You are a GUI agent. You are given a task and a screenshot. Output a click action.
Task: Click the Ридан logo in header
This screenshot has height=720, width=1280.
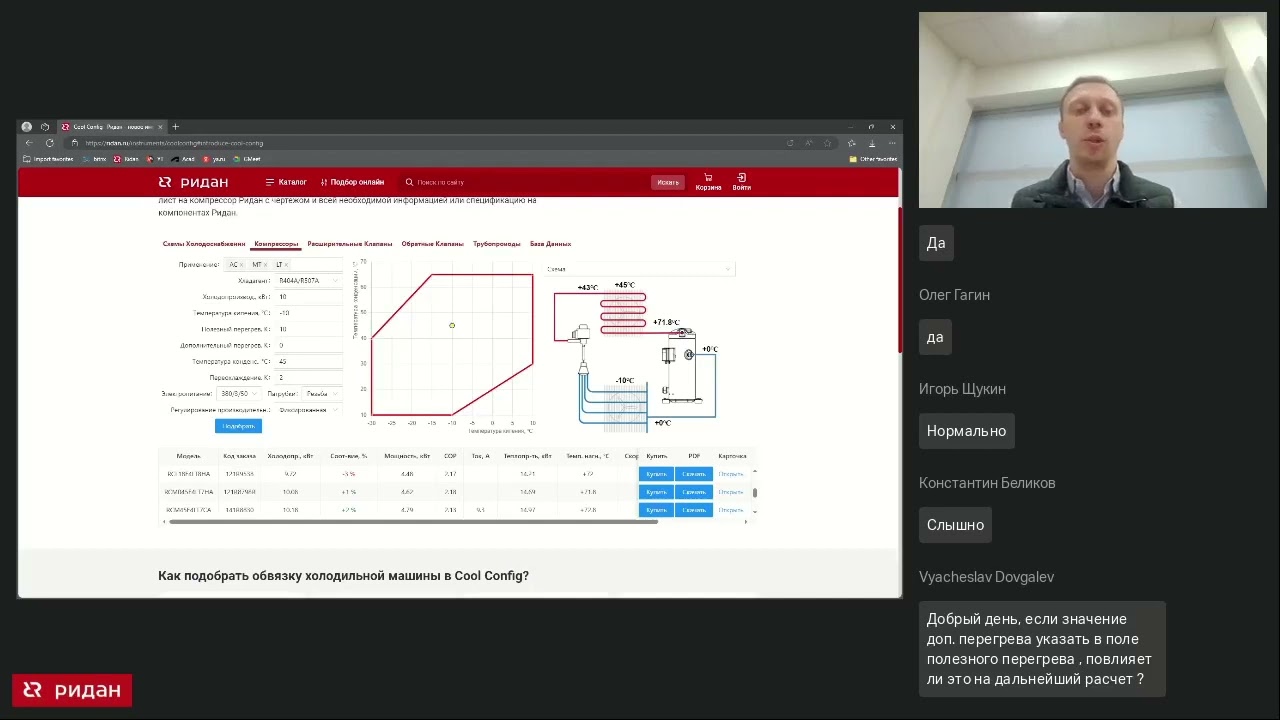tap(193, 182)
